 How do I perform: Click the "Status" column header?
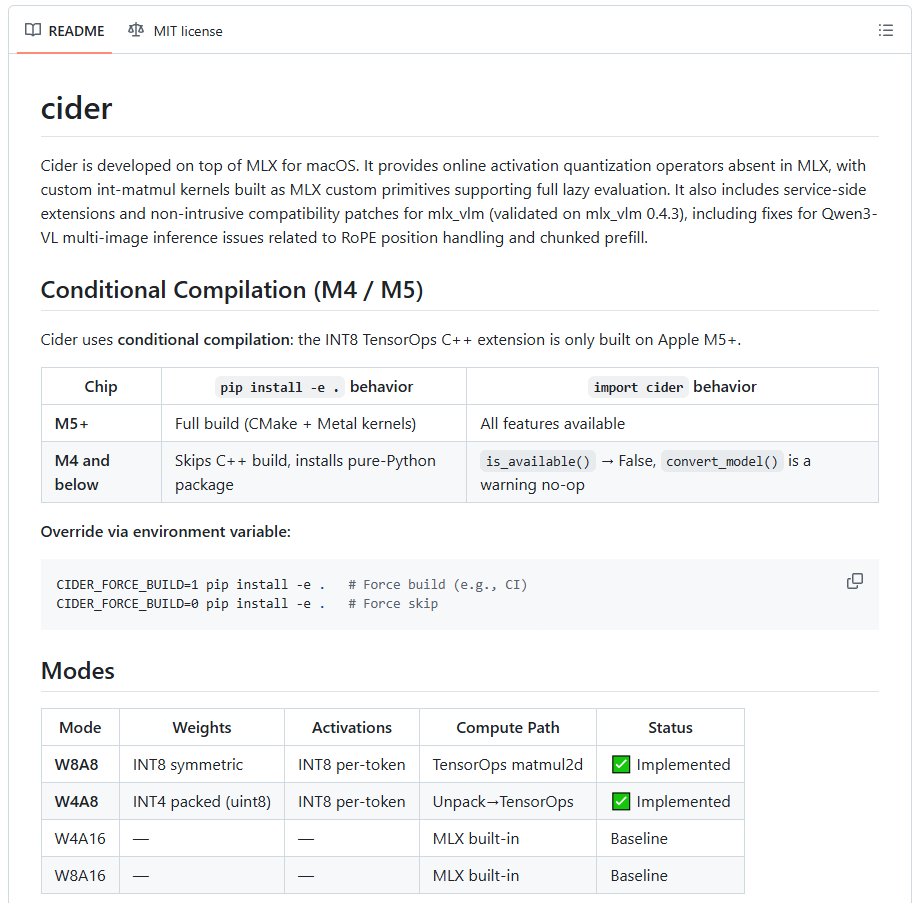click(670, 727)
